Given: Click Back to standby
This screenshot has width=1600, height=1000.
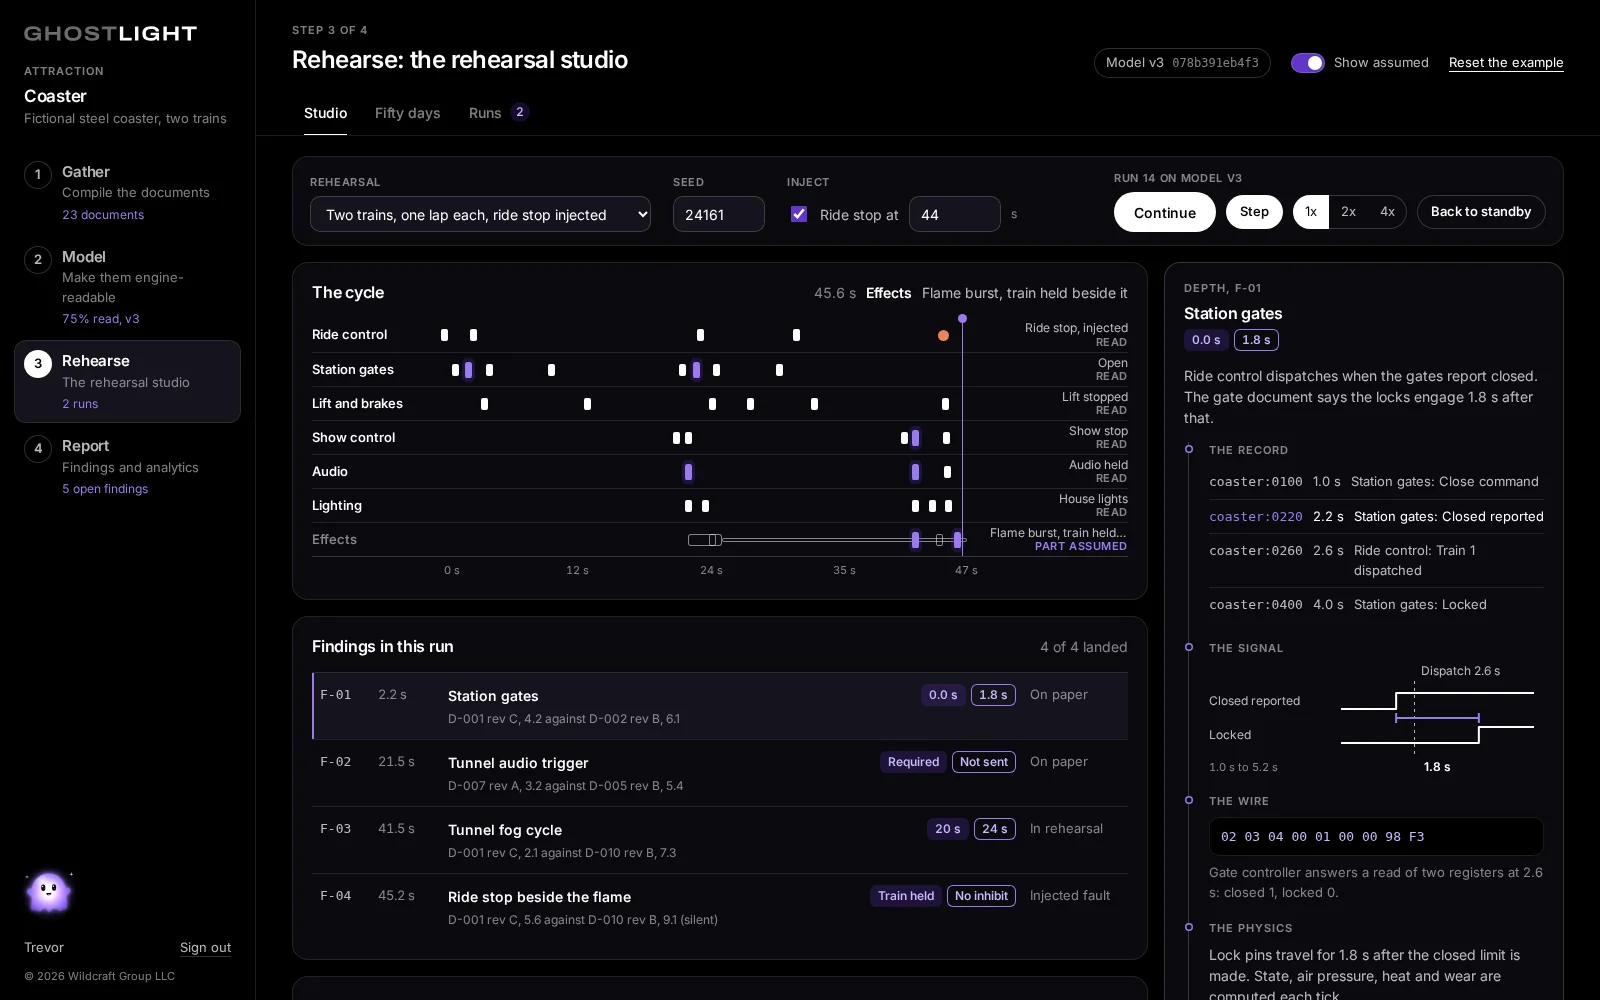Looking at the screenshot, I should pos(1481,212).
